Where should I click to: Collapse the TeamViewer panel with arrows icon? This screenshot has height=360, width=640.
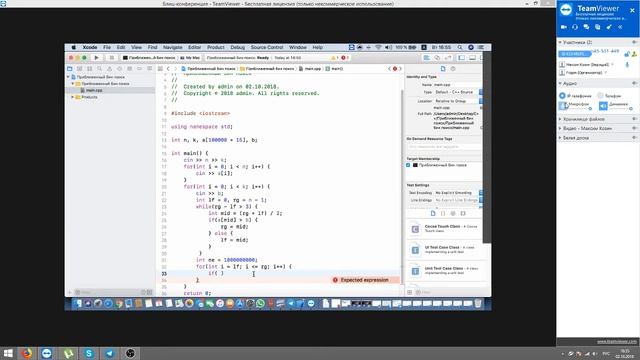tap(620, 27)
